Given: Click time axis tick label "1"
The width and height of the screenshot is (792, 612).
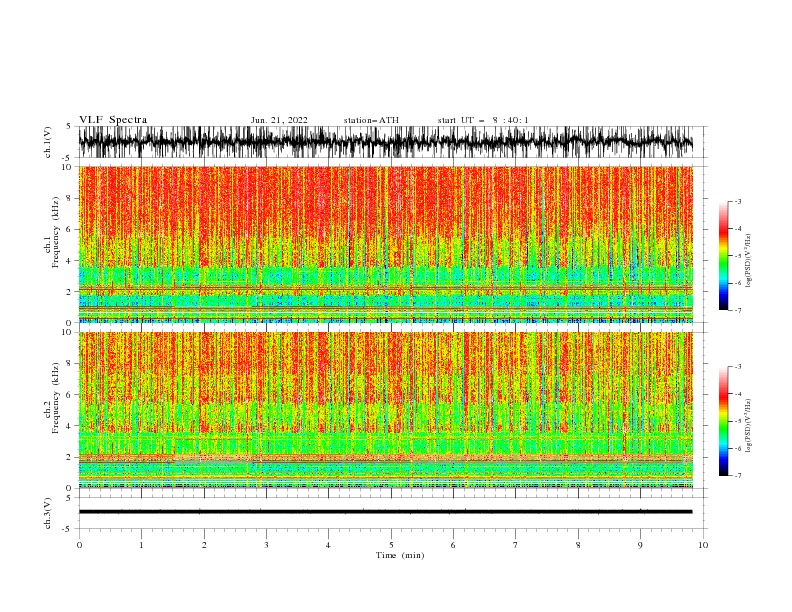Looking at the screenshot, I should point(141,545).
